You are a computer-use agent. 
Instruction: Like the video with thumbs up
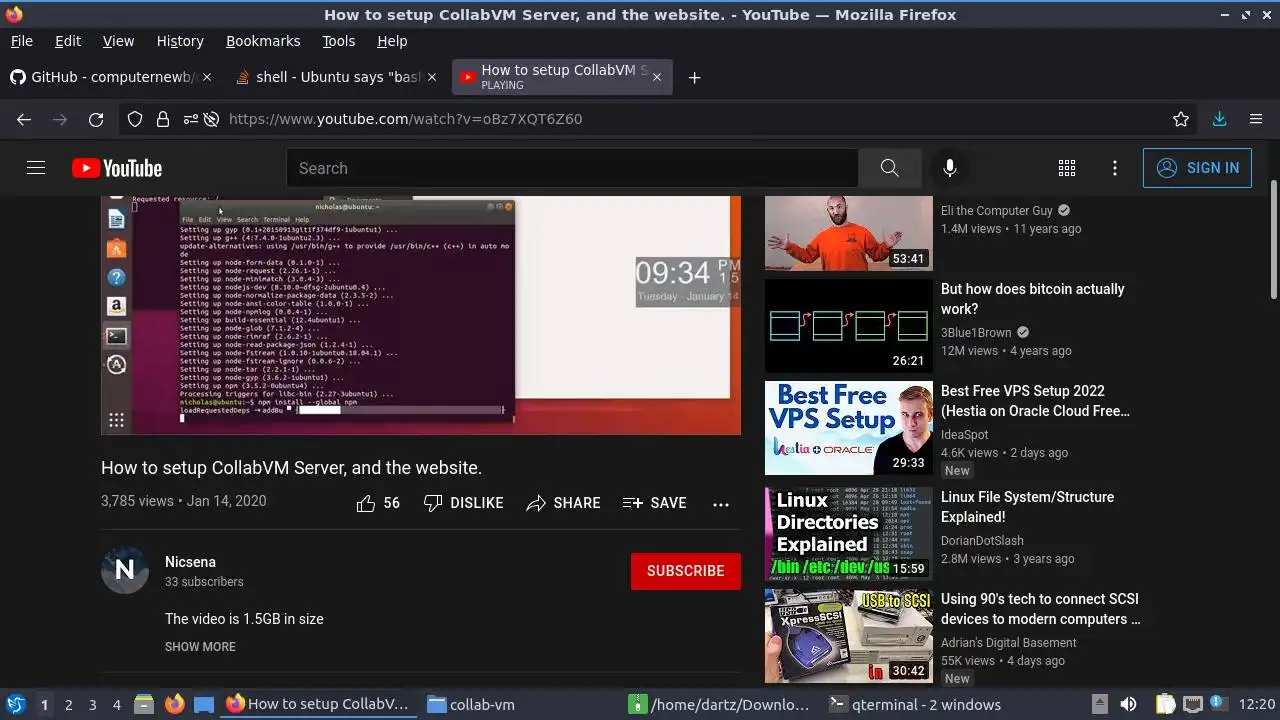(378, 503)
